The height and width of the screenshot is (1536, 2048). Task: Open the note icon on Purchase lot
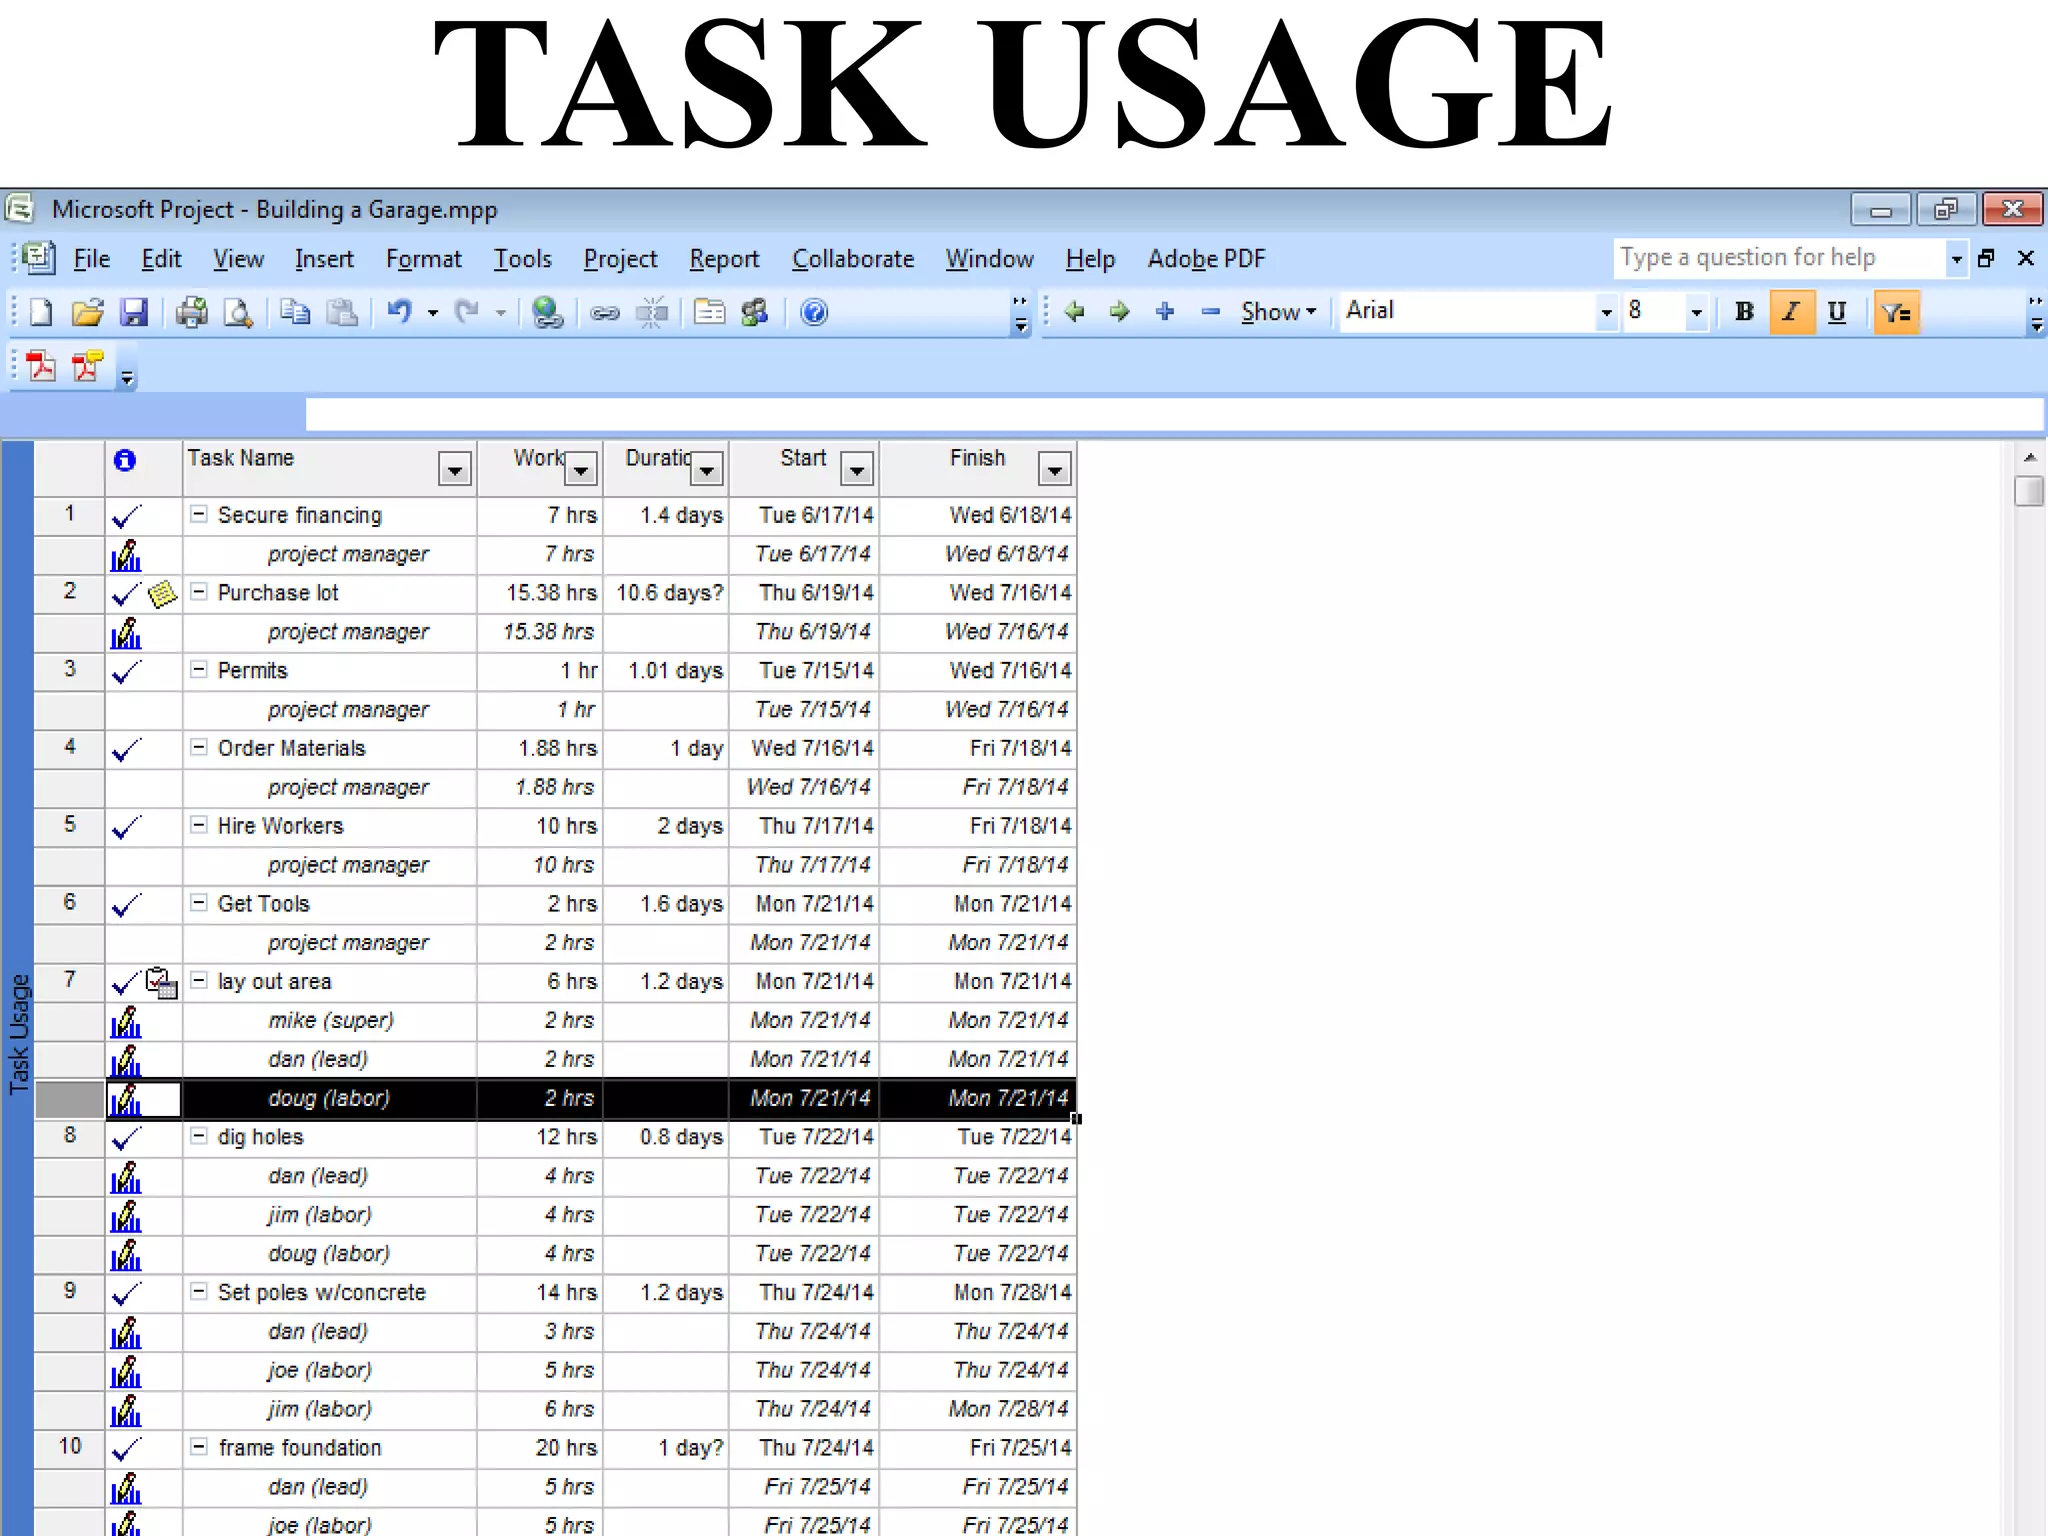[162, 594]
